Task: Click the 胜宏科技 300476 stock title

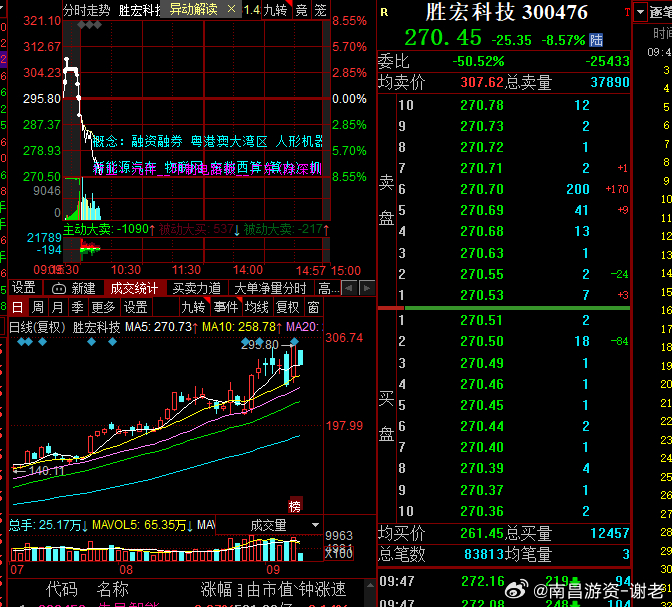Action: [x=507, y=12]
